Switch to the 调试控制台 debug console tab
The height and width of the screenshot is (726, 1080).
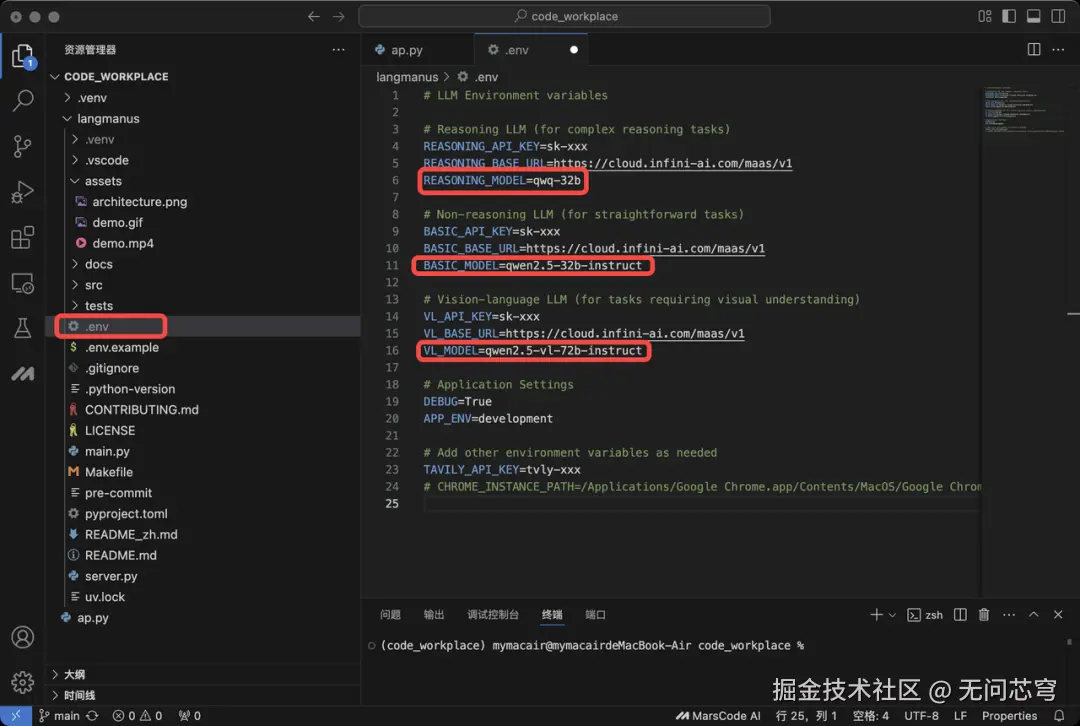pyautogui.click(x=492, y=614)
